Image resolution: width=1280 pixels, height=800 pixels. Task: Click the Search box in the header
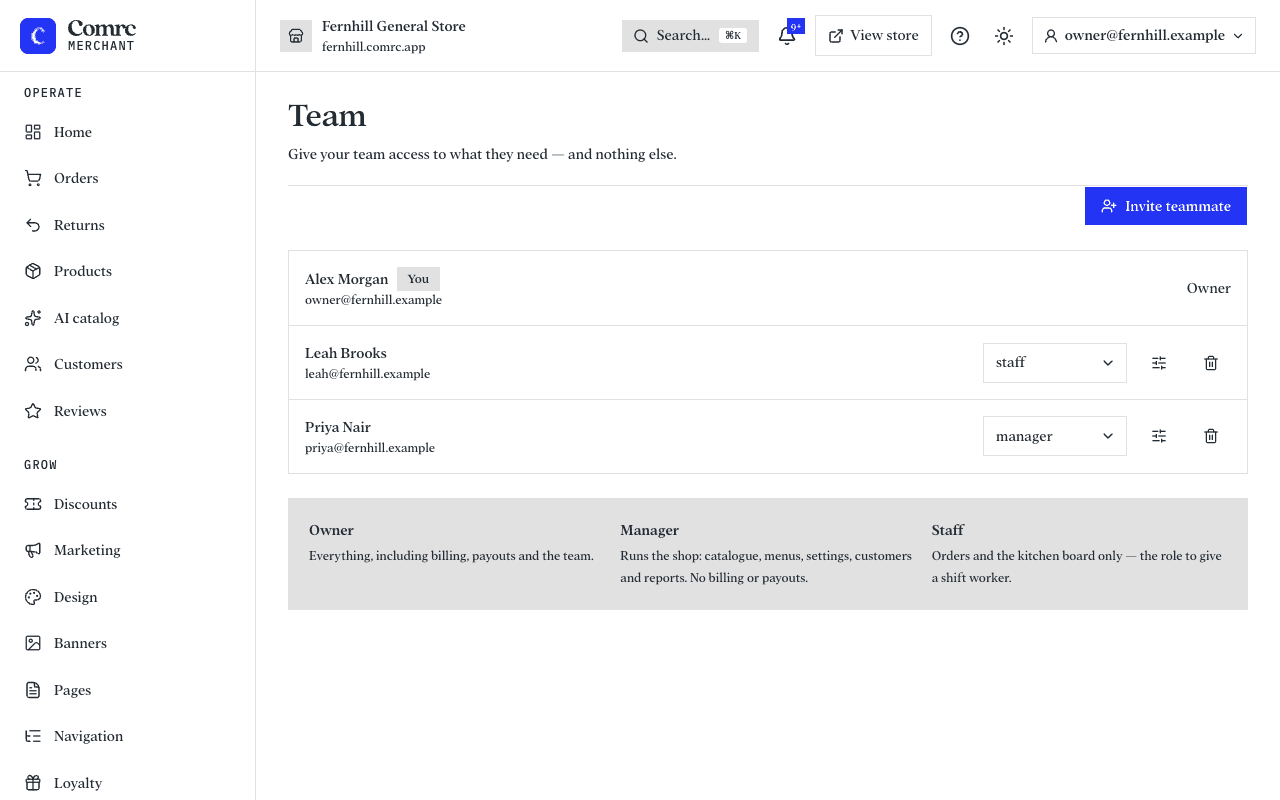click(690, 36)
